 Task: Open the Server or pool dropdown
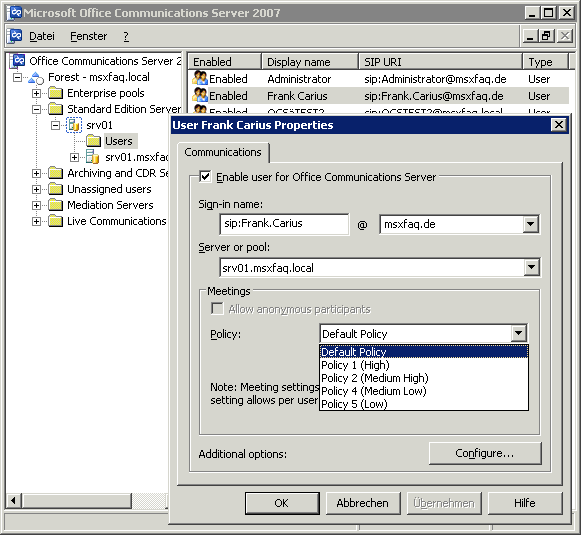point(531,267)
